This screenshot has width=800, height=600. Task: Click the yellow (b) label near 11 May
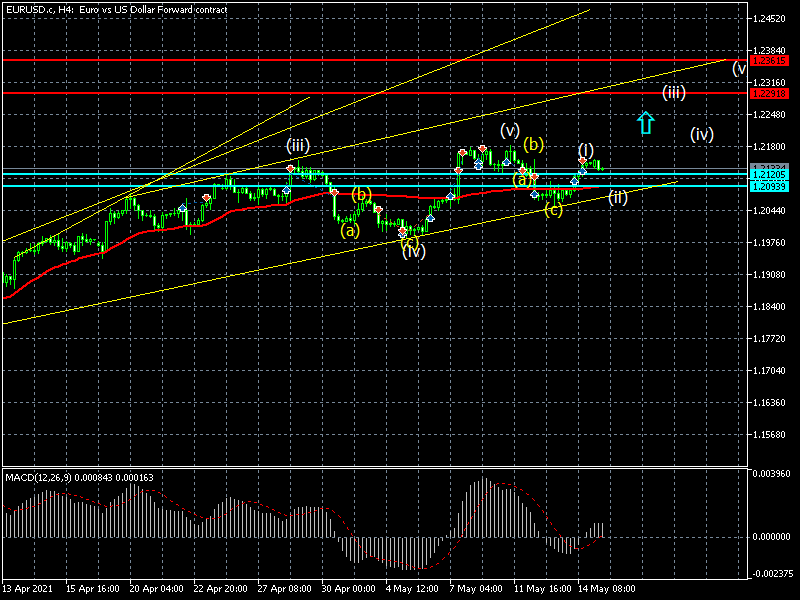[x=533, y=144]
